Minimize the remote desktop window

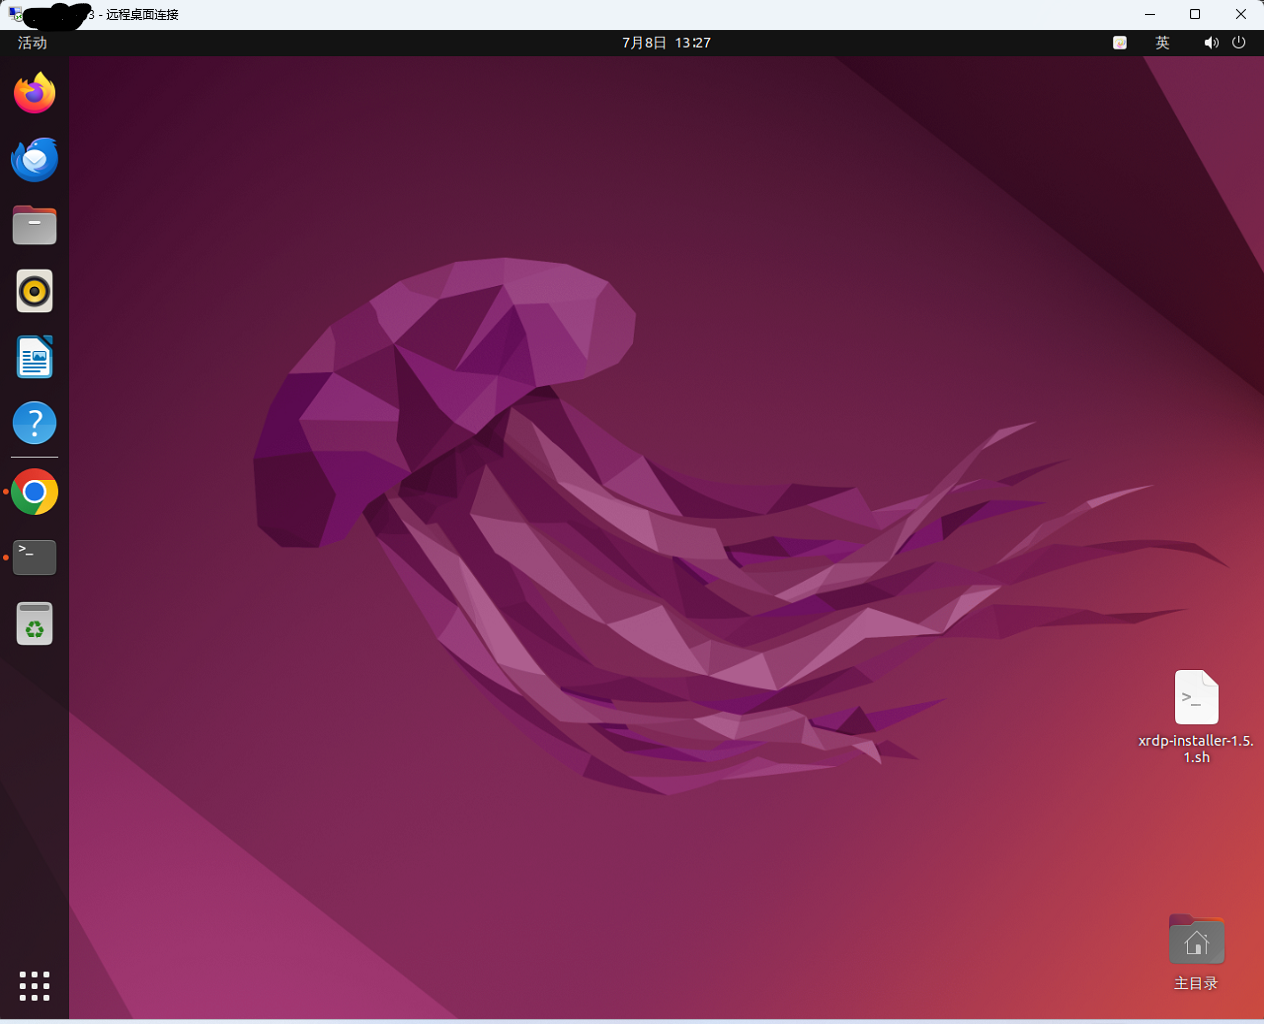pyautogui.click(x=1149, y=14)
